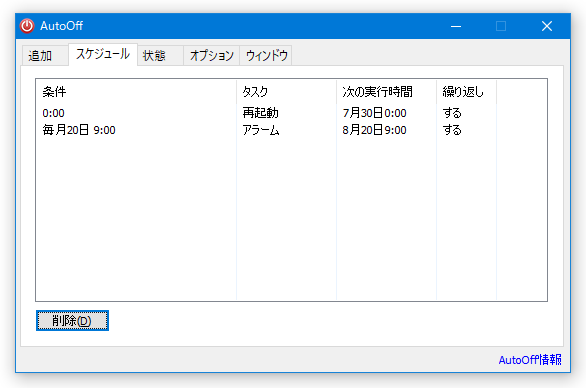Click the AutoOff power icon in title bar
This screenshot has width=586, height=388.
point(27,26)
